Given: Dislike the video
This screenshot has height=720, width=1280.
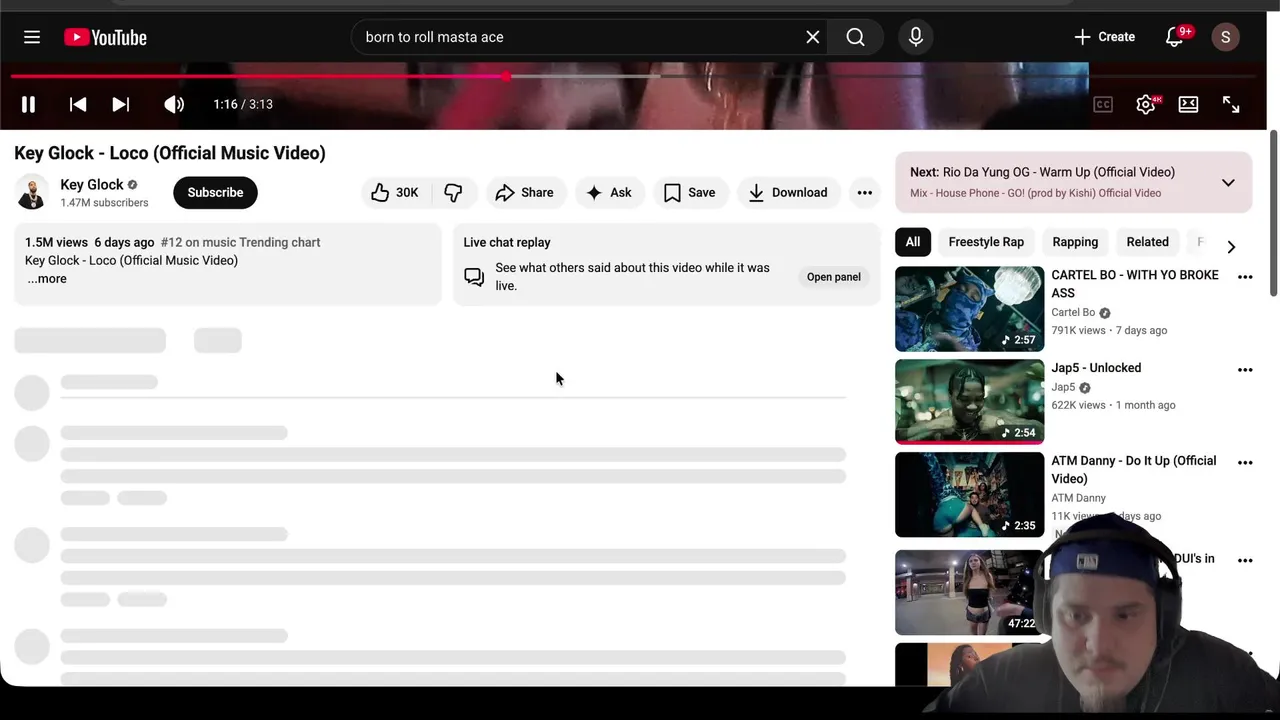Looking at the screenshot, I should point(453,192).
